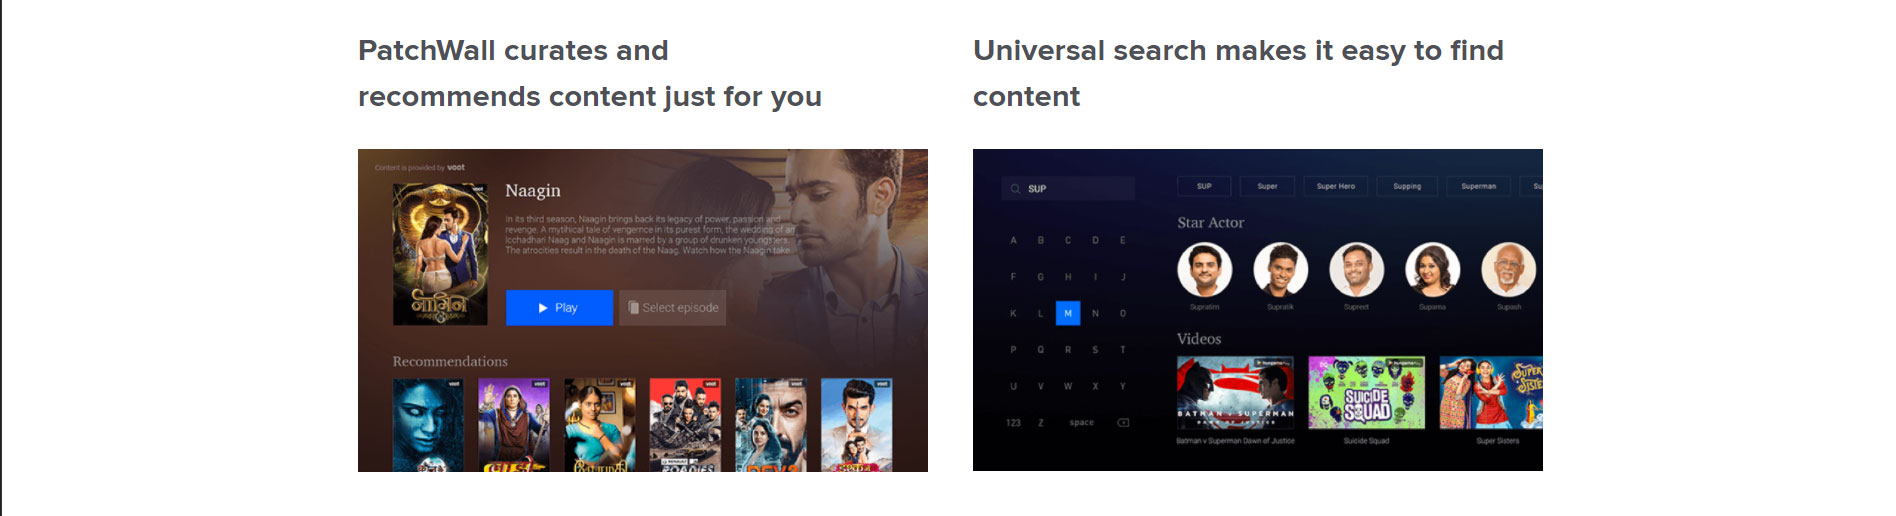Image resolution: width=1896 pixels, height=516 pixels.
Task: Open the Supreet actor avatar
Action: 1356,269
